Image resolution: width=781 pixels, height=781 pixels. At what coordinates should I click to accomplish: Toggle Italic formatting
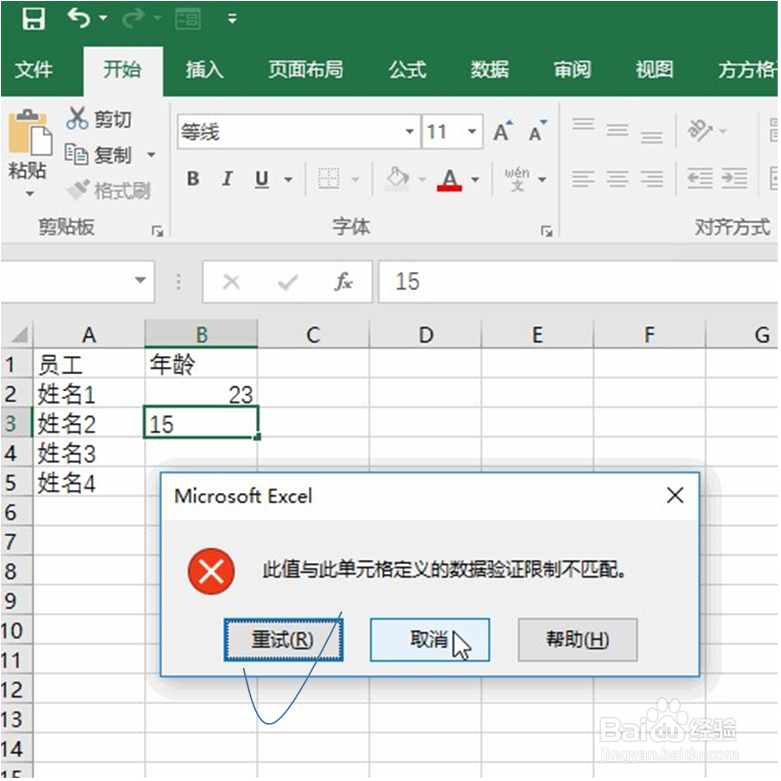coord(227,178)
